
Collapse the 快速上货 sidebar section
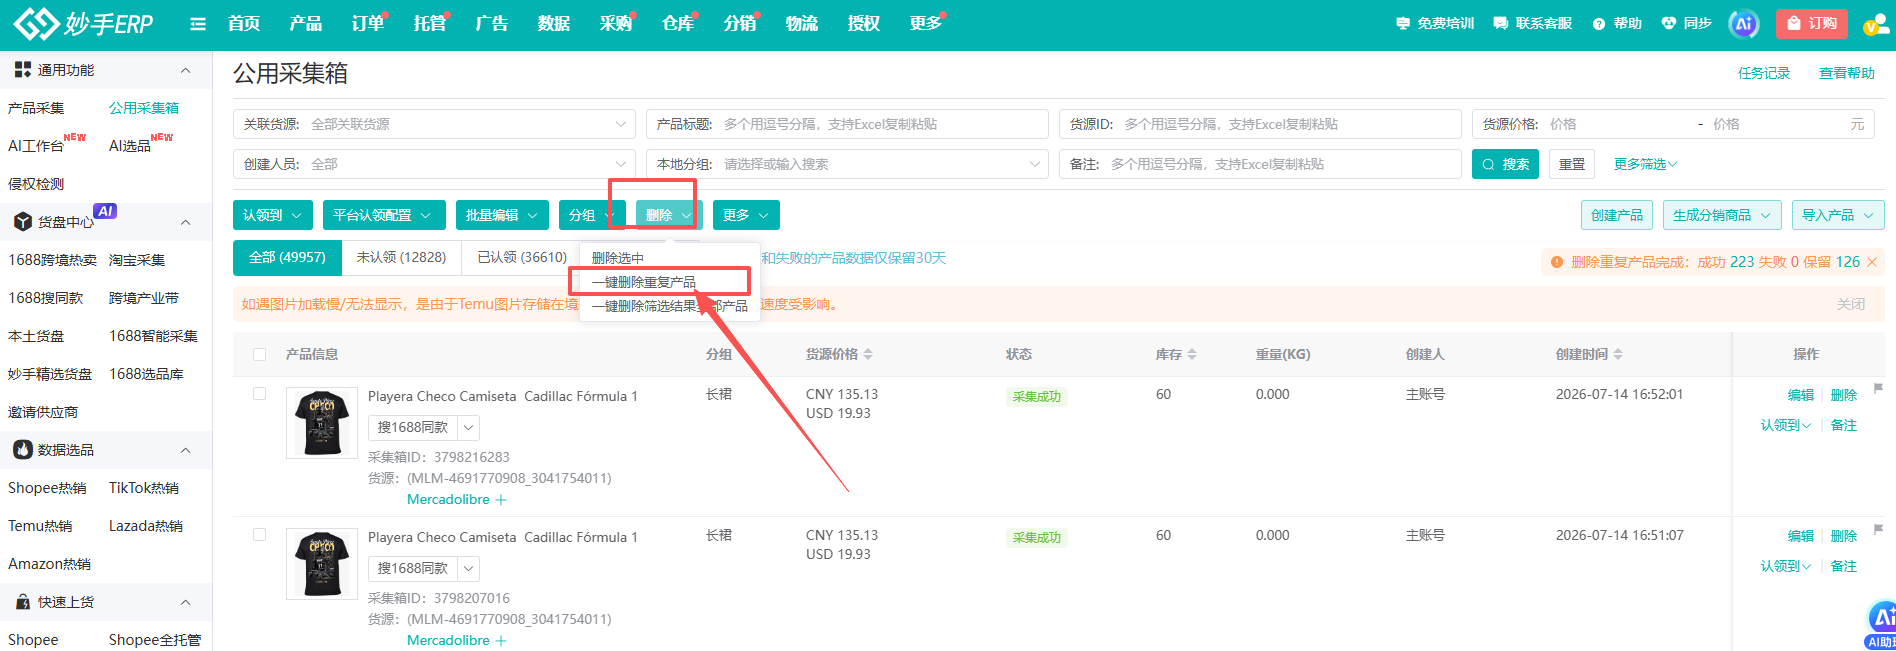(x=185, y=602)
